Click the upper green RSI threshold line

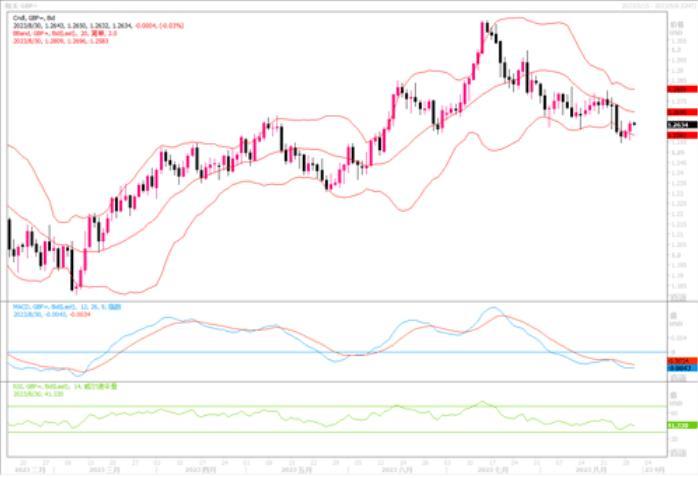[300, 406]
